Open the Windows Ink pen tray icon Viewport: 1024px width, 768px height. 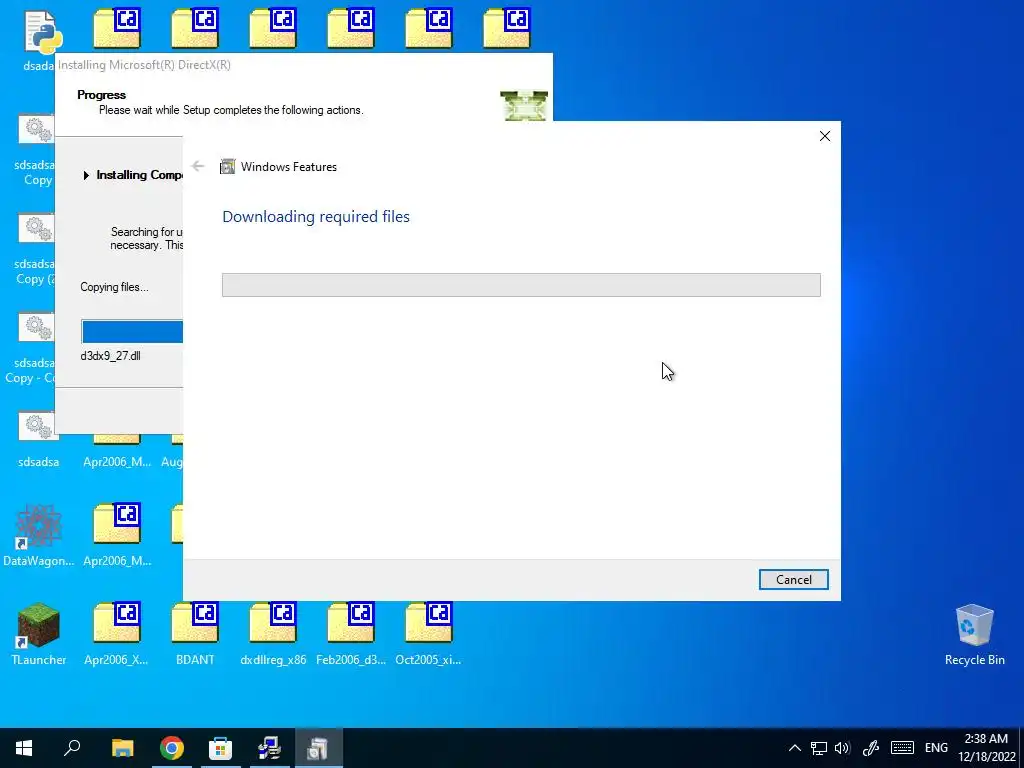[871, 748]
